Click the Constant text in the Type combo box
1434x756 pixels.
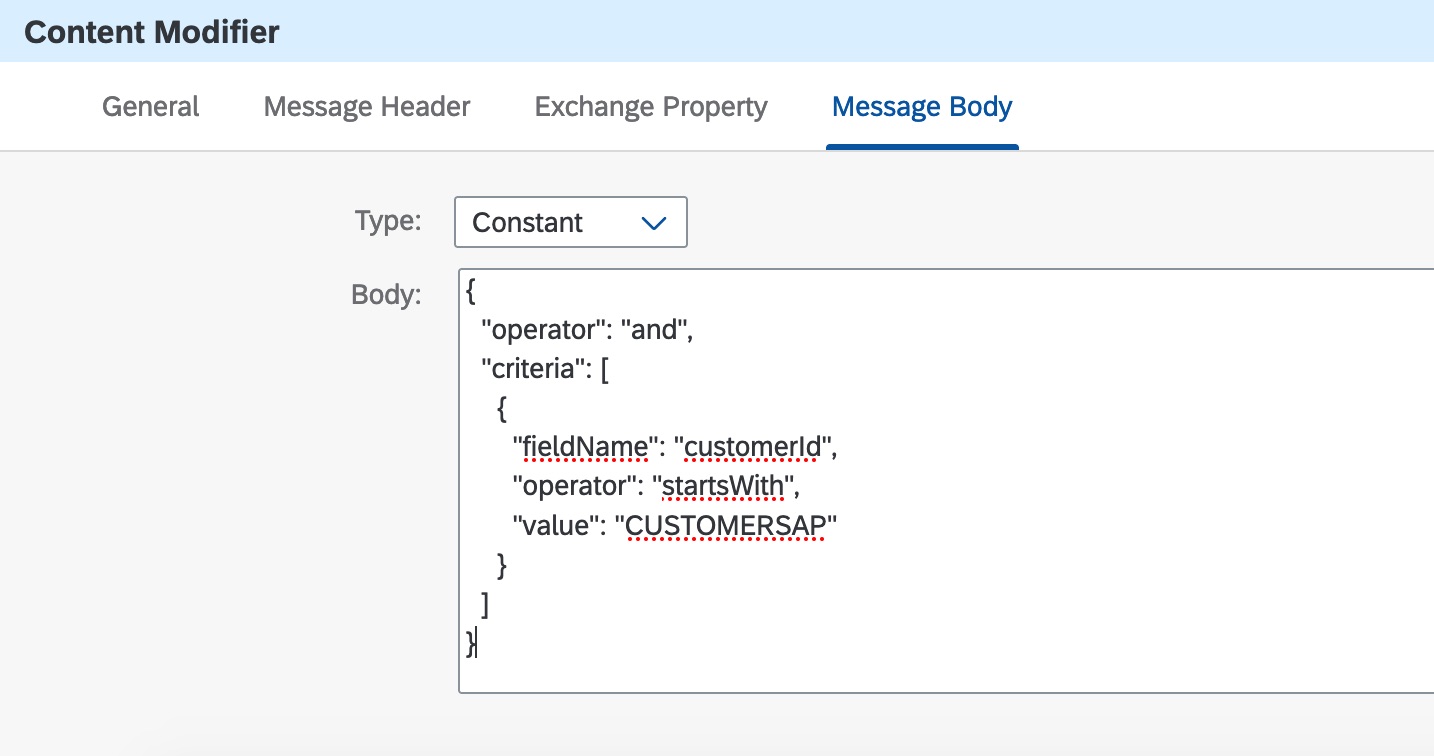527,223
